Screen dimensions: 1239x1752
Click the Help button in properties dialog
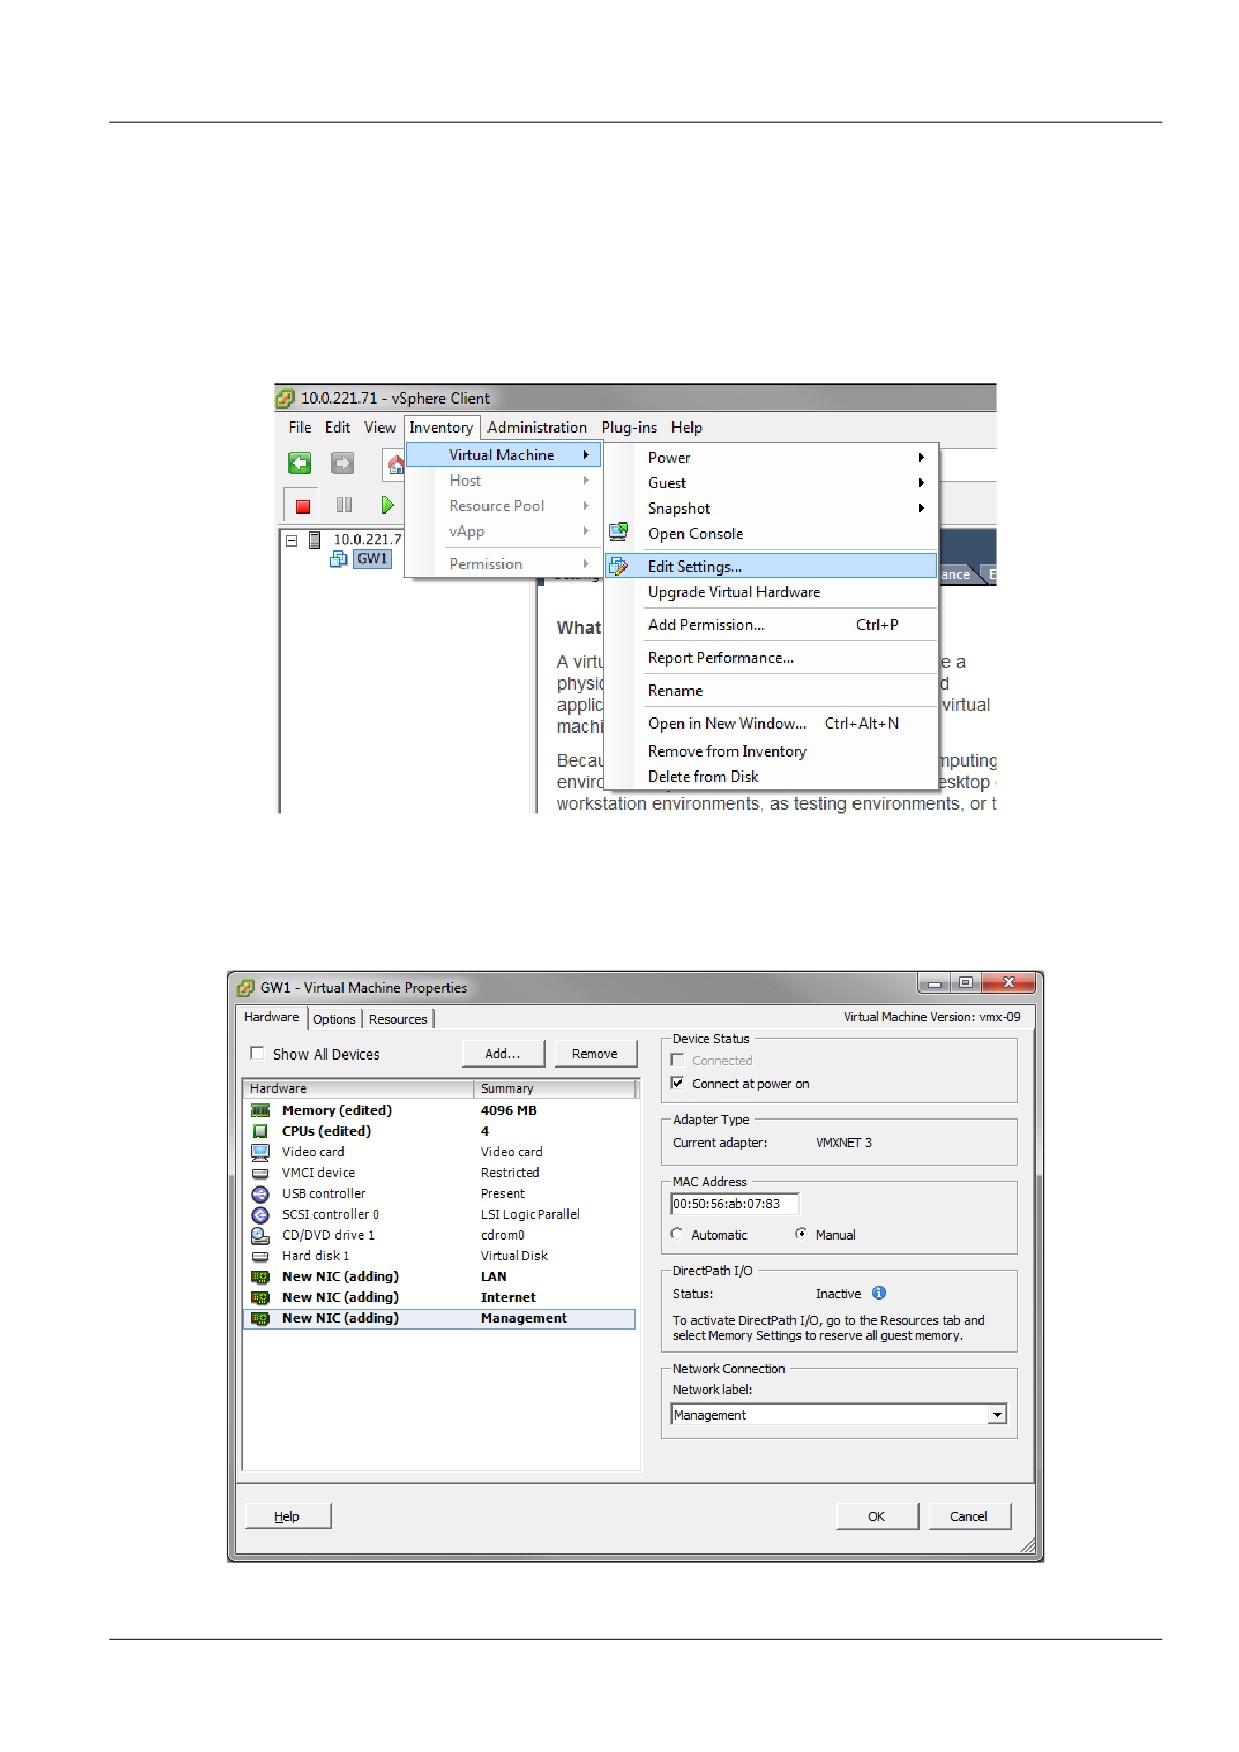tap(288, 1517)
